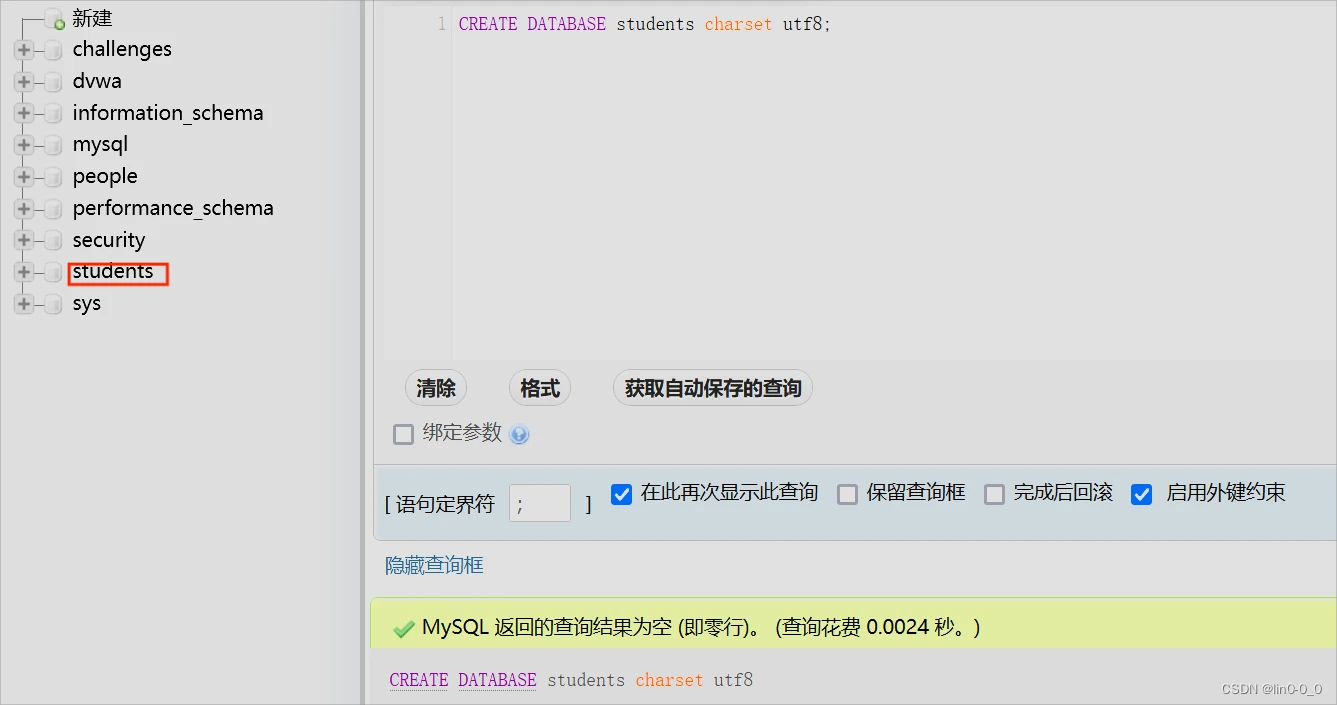The height and width of the screenshot is (705, 1337).
Task: Select the sys database in tree
Action: tap(87, 304)
